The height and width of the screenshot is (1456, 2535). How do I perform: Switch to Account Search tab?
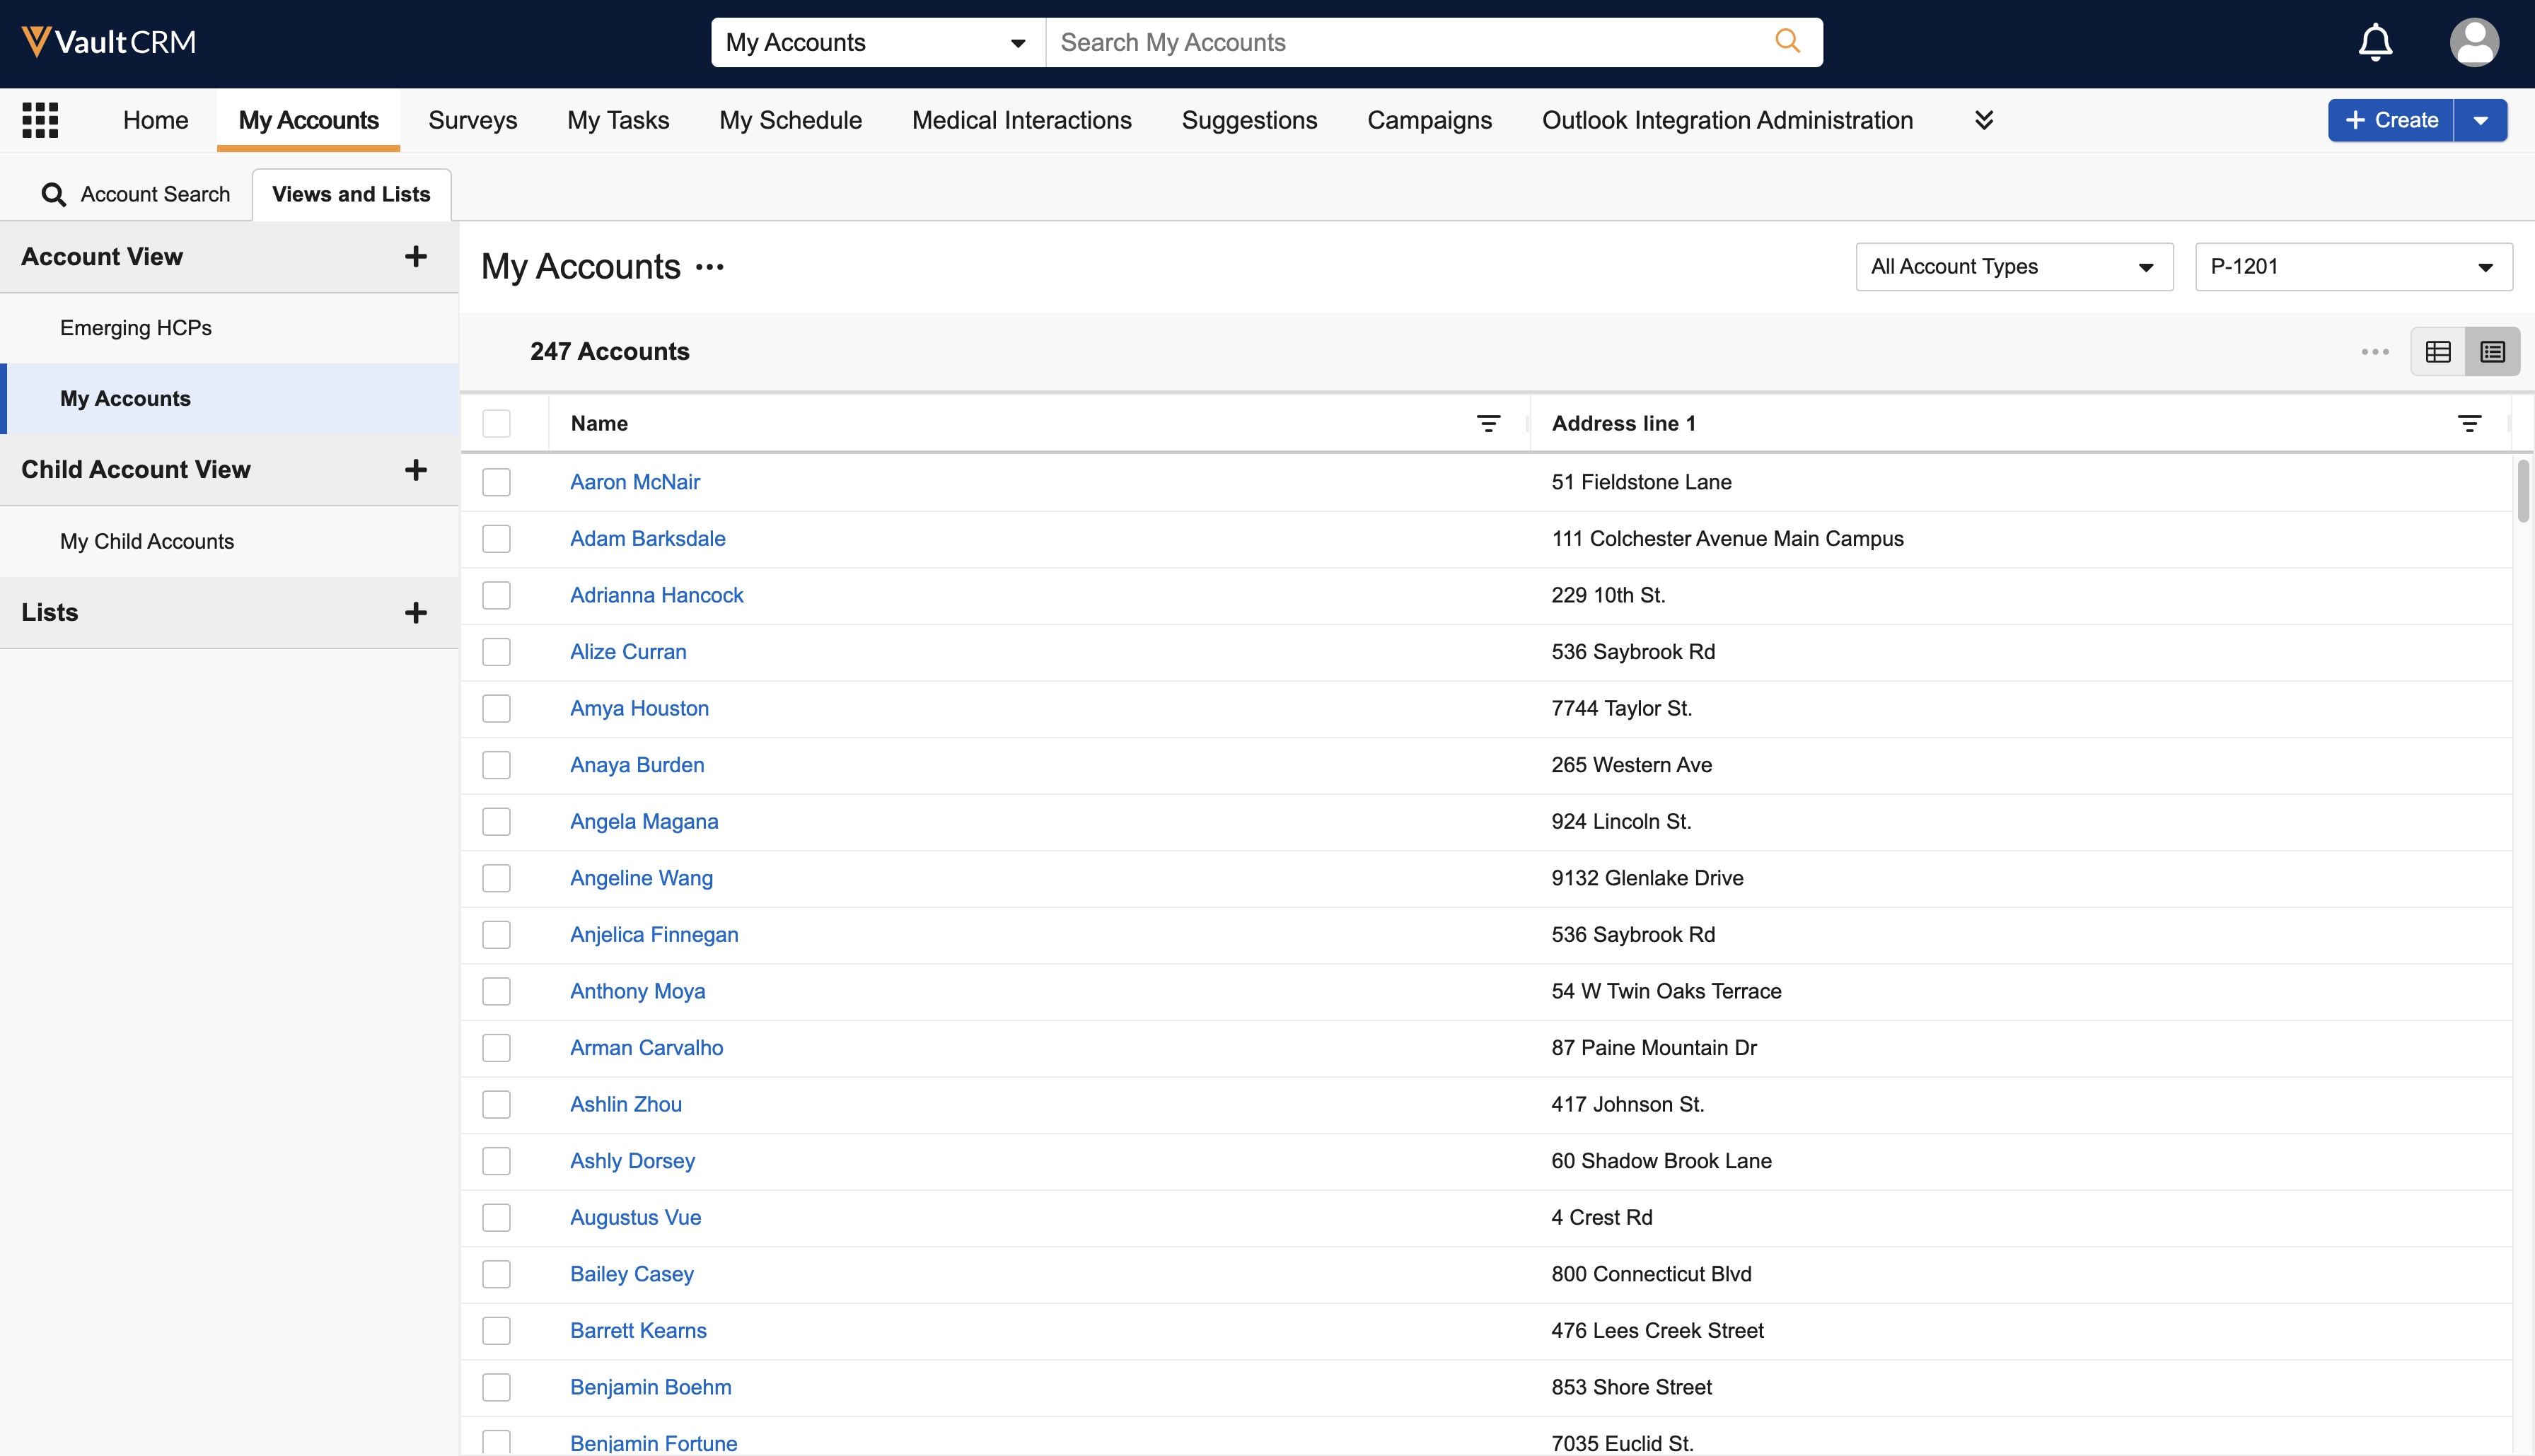click(136, 194)
